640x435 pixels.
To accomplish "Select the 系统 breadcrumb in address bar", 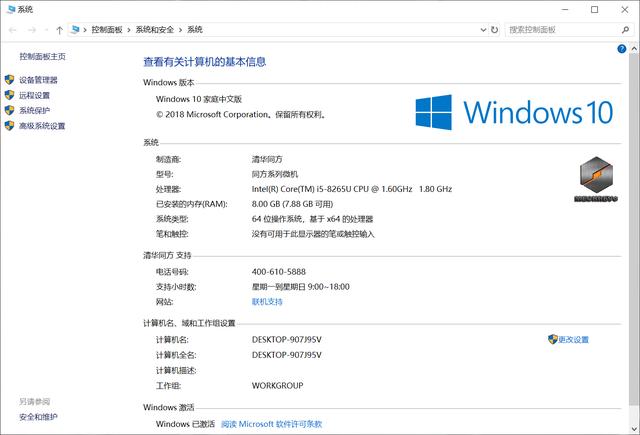I will 195,29.
